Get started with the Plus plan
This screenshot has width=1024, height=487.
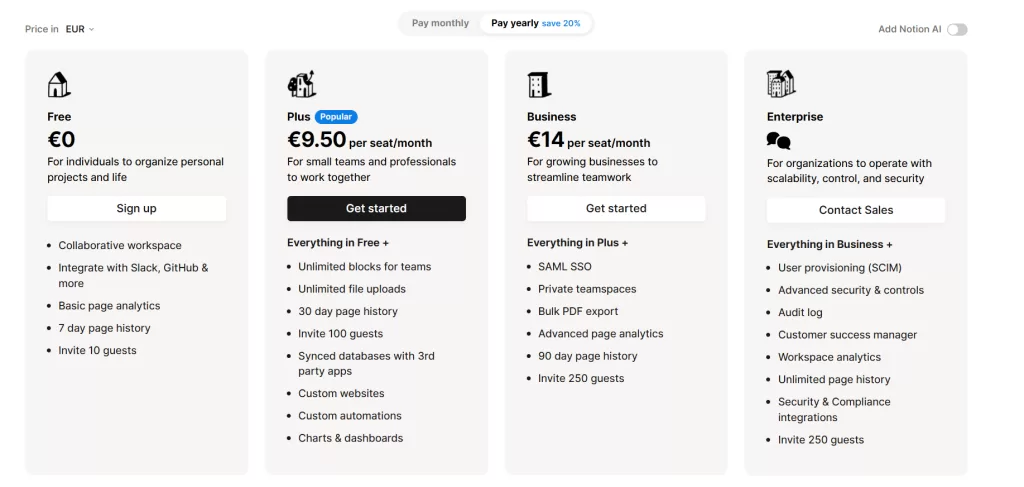[377, 208]
